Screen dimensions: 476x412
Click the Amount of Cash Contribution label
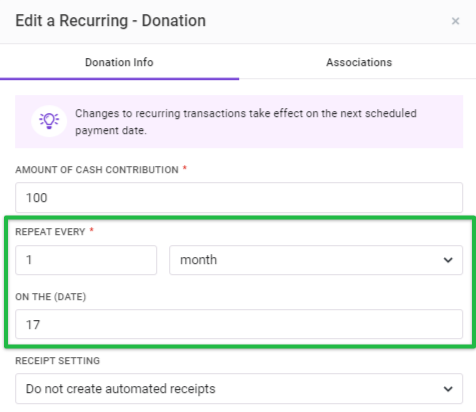[97, 170]
